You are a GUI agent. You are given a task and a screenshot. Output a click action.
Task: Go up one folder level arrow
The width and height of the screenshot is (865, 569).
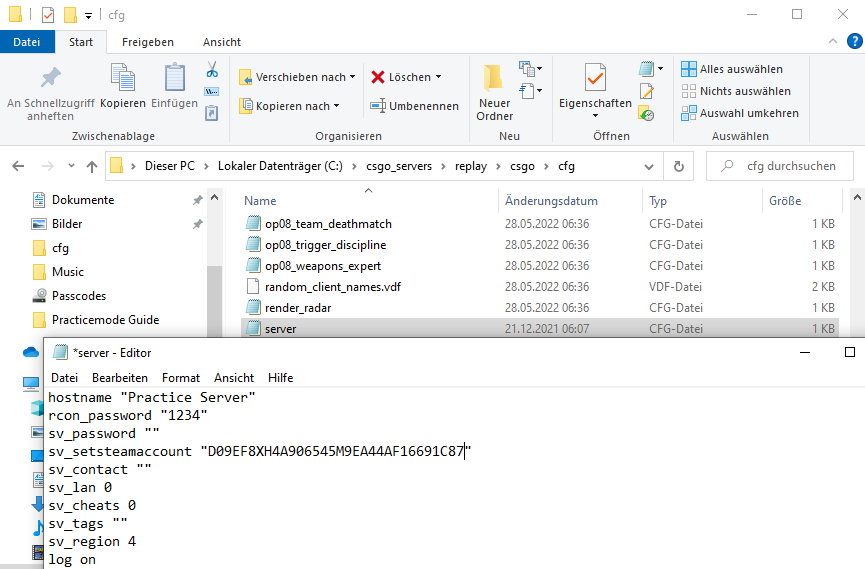coord(92,166)
